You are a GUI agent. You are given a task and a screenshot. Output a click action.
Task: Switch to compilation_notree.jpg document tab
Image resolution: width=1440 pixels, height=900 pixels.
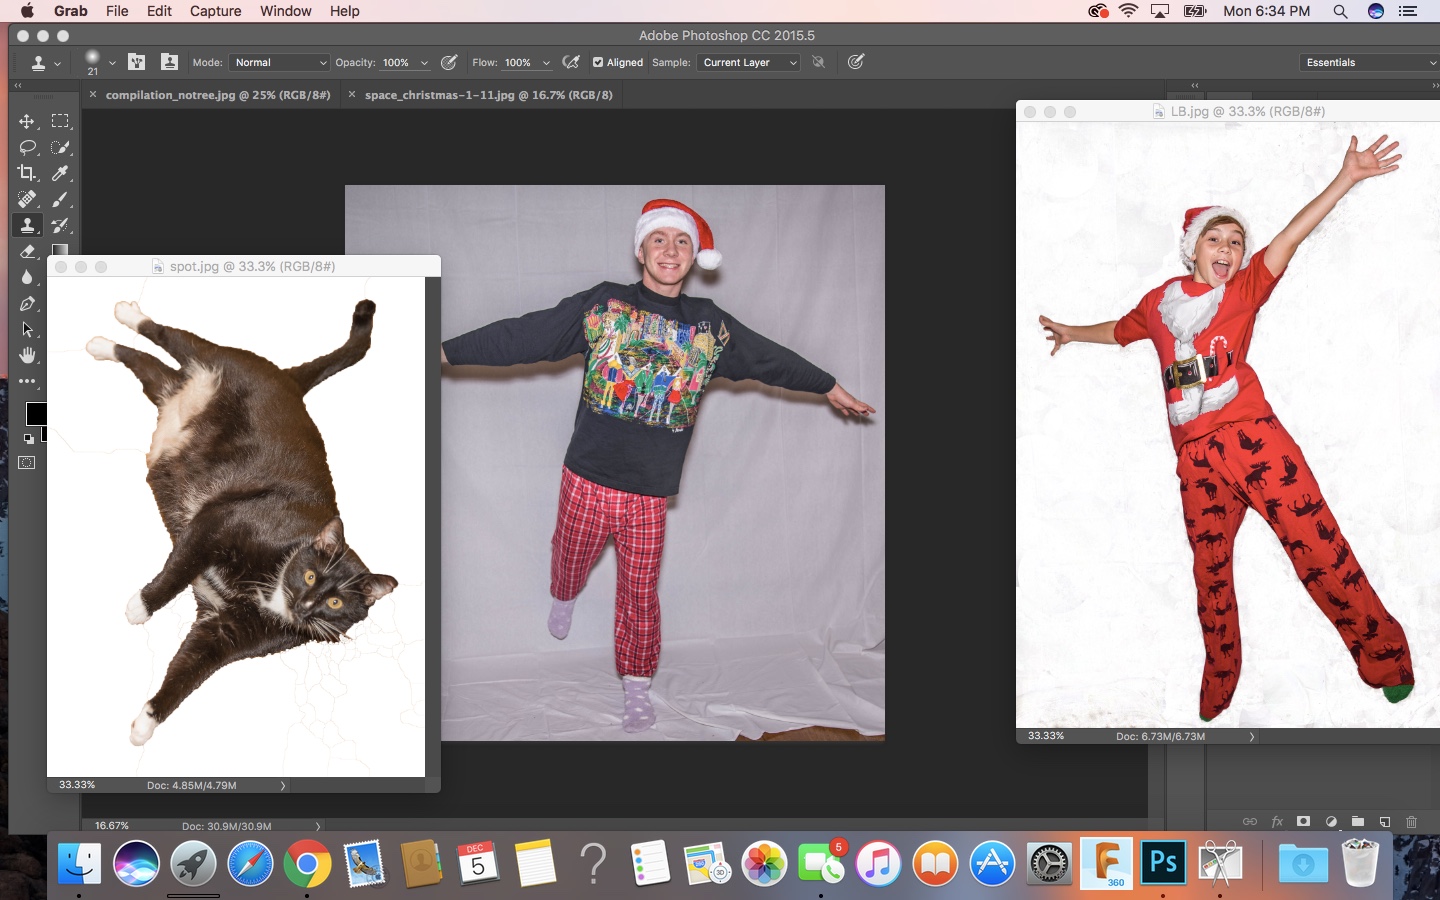coord(218,95)
